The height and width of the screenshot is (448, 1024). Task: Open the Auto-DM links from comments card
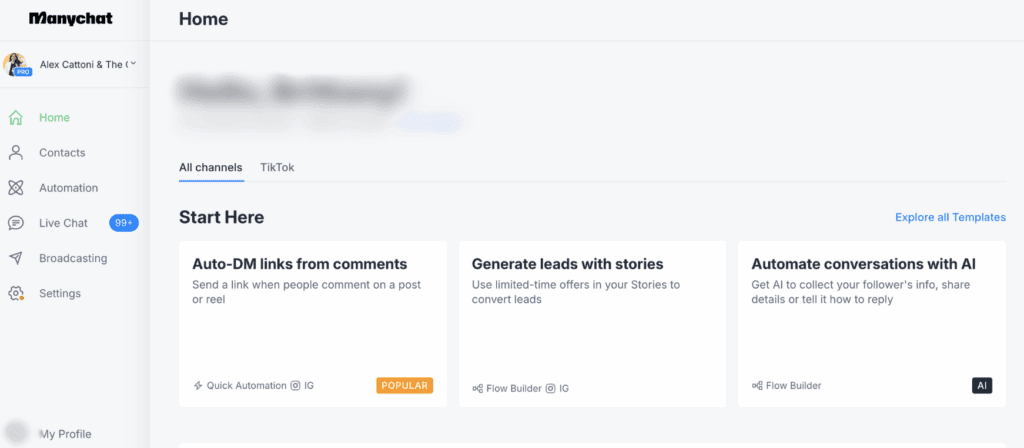(x=313, y=324)
